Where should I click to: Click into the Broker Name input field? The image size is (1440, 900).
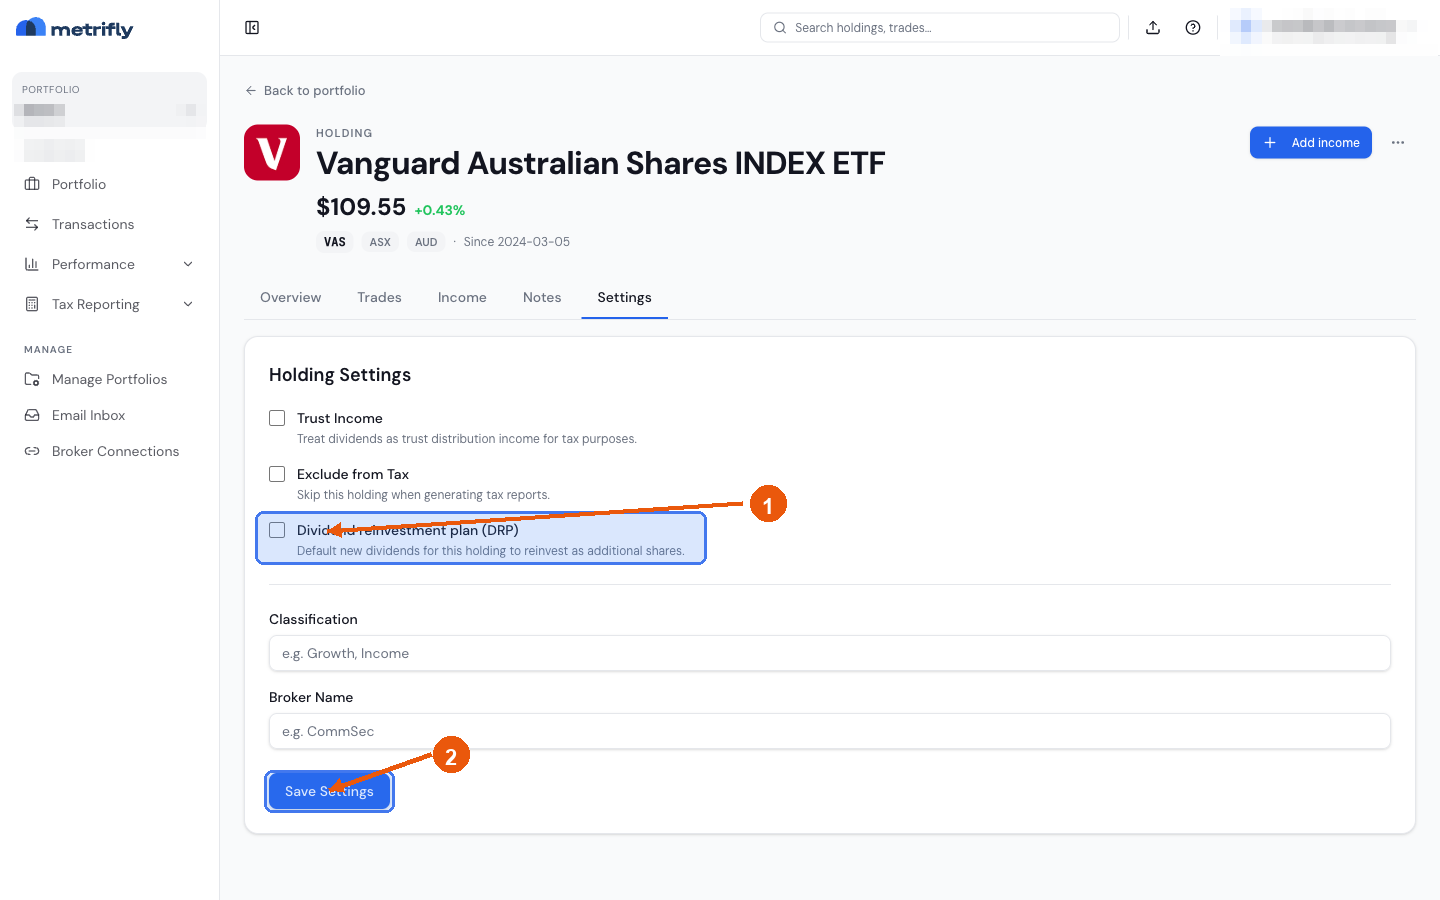[830, 731]
